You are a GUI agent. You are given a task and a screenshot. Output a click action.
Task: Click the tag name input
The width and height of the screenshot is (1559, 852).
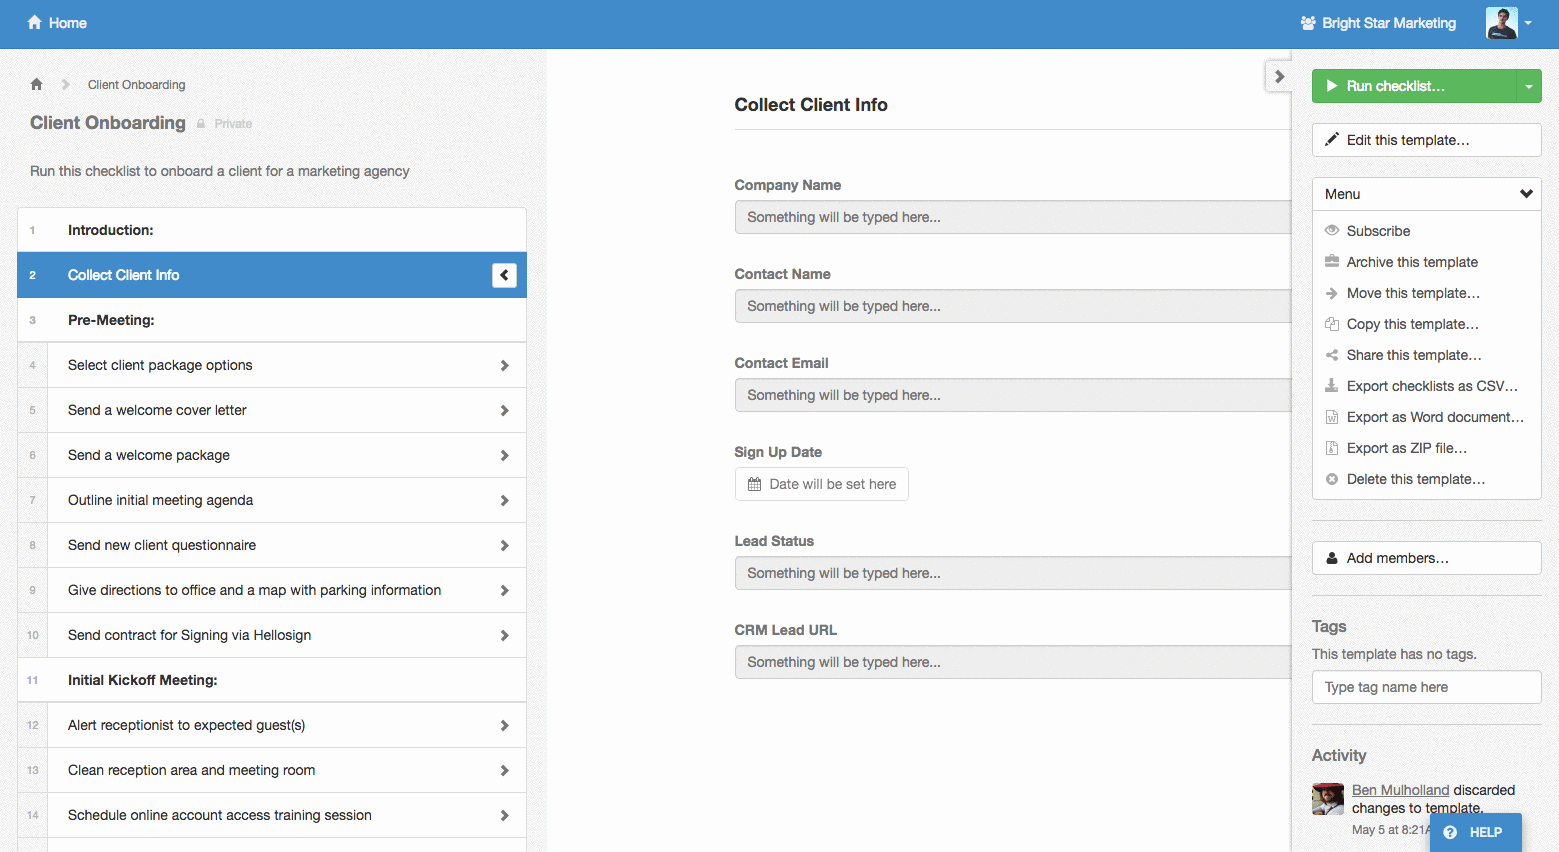pyautogui.click(x=1427, y=687)
